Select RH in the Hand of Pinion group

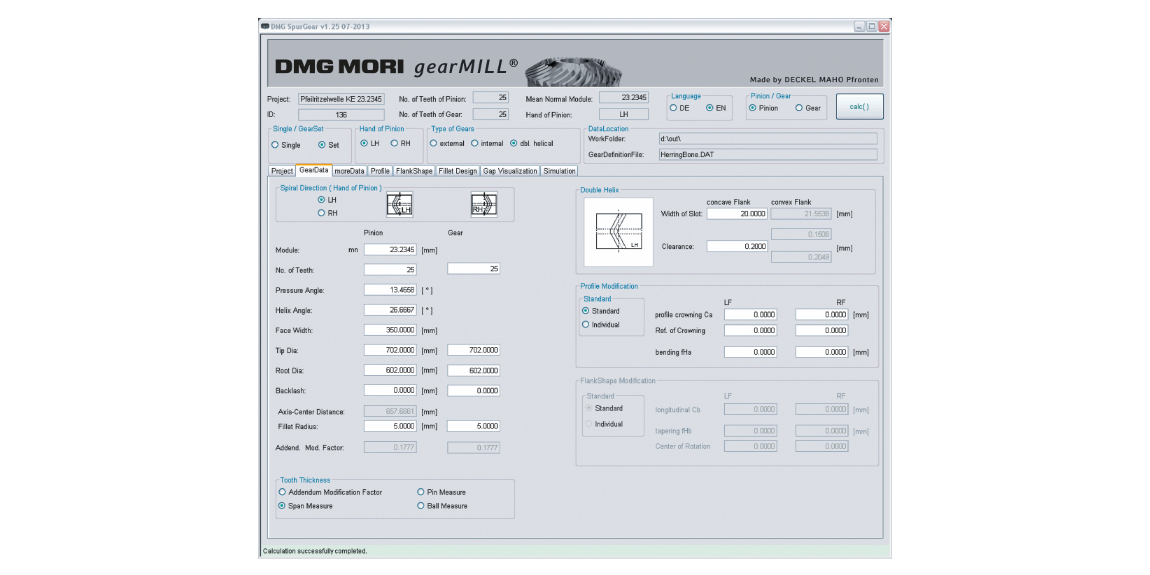pos(394,143)
